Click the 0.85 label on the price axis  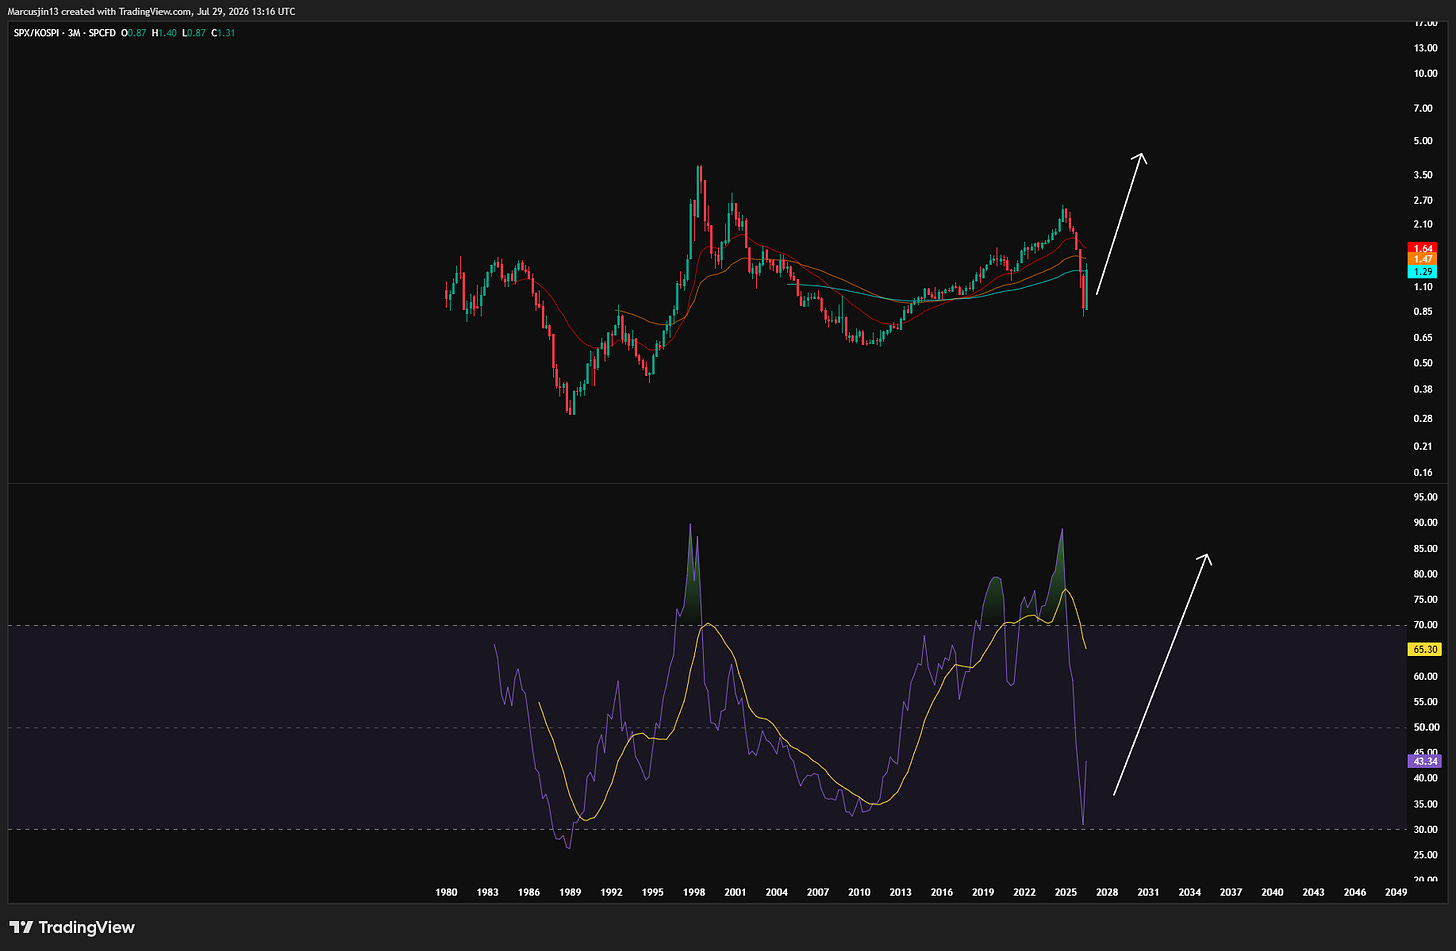[1425, 311]
